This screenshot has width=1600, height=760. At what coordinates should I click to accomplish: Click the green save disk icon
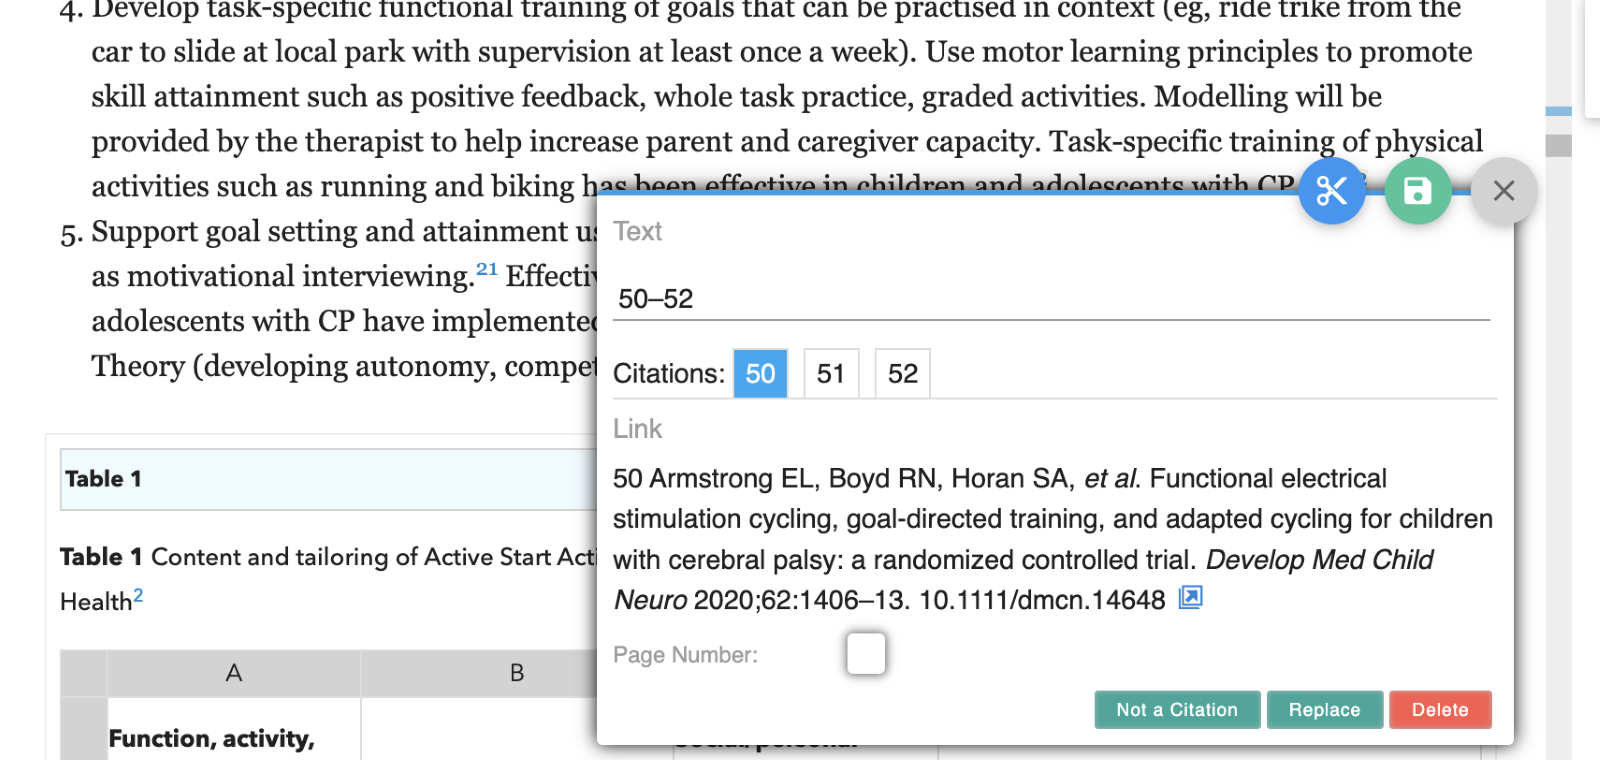pos(1418,191)
